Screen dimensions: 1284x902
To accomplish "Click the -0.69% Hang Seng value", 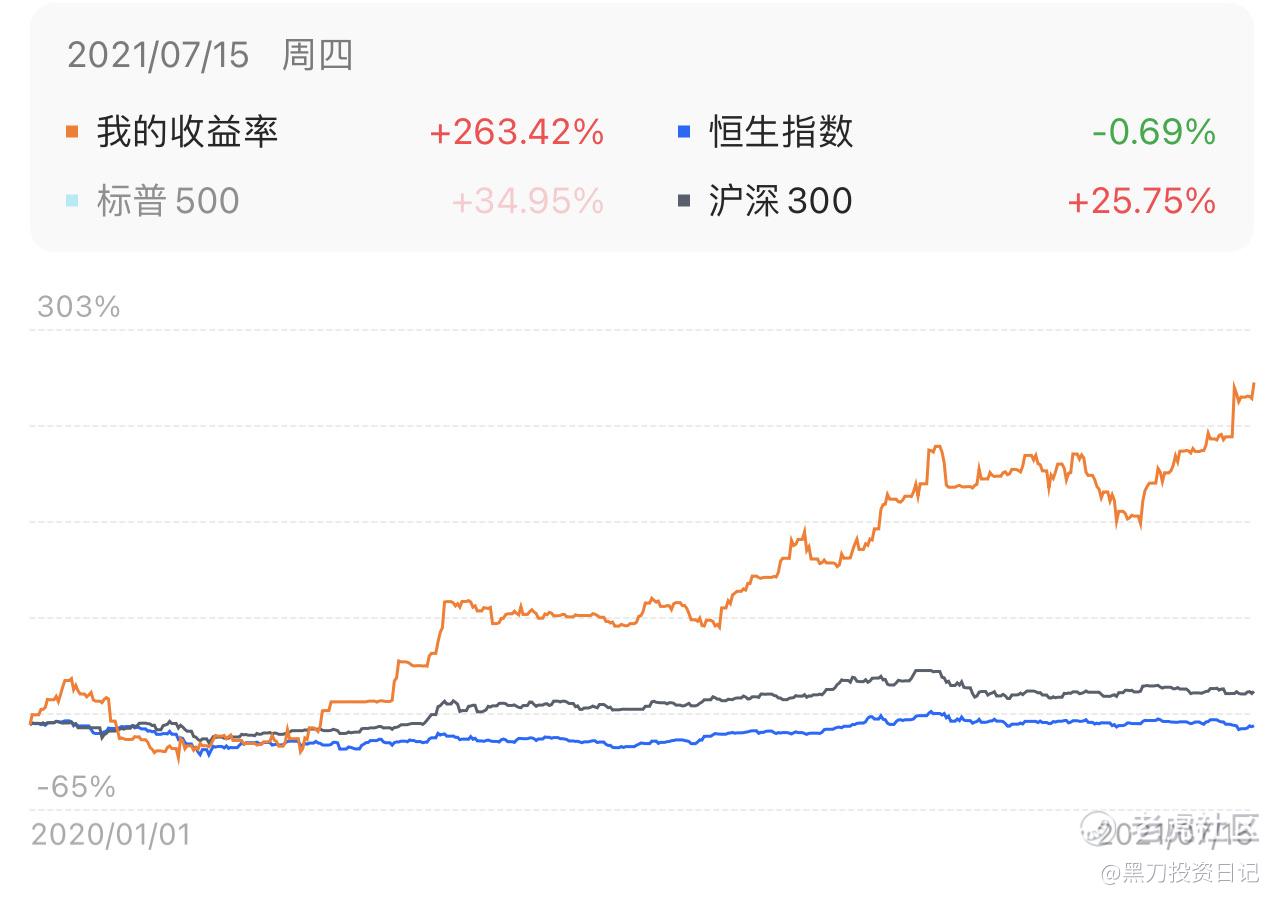I will 1154,132.
